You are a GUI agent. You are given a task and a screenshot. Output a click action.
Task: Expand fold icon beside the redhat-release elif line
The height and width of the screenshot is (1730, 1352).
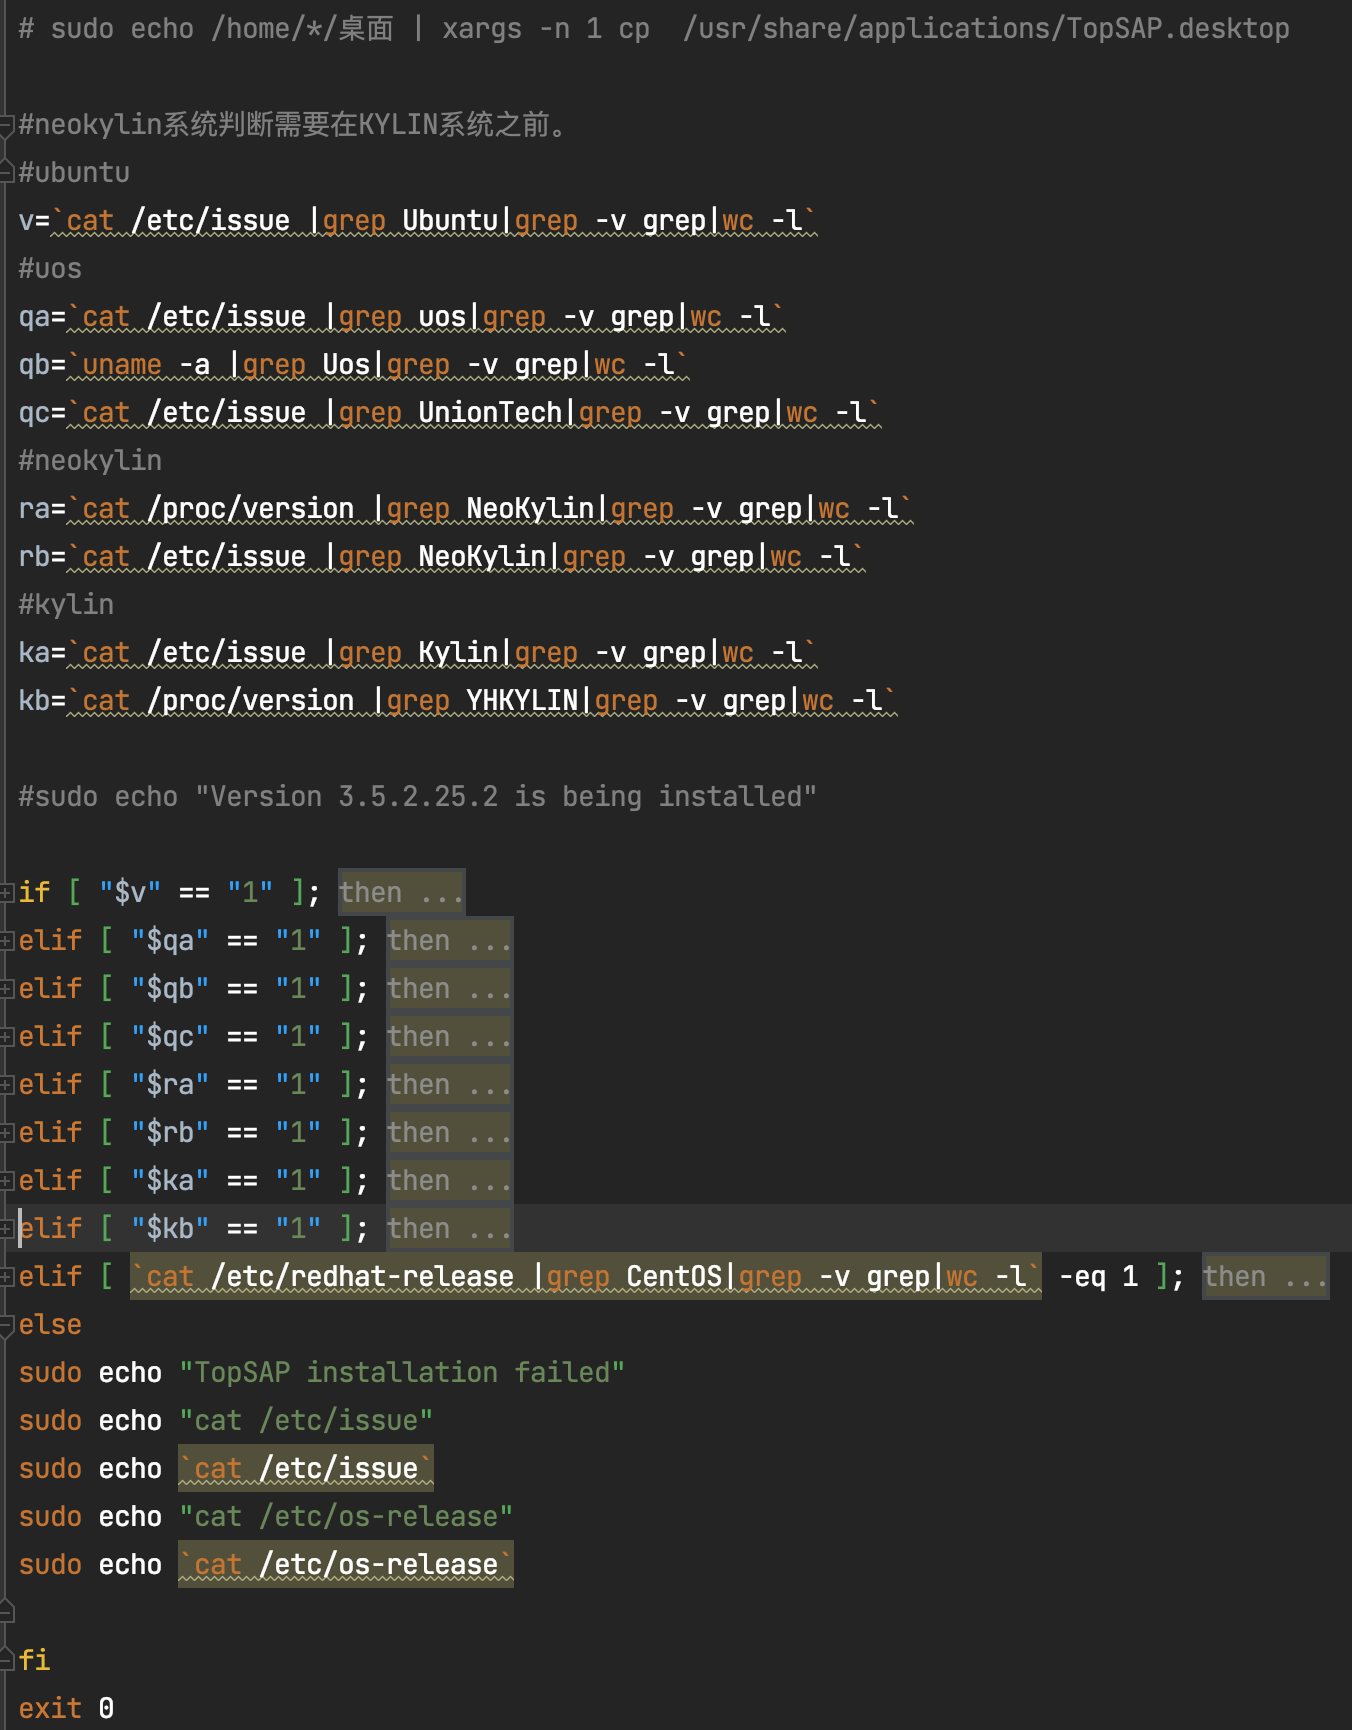pyautogui.click(x=7, y=1276)
